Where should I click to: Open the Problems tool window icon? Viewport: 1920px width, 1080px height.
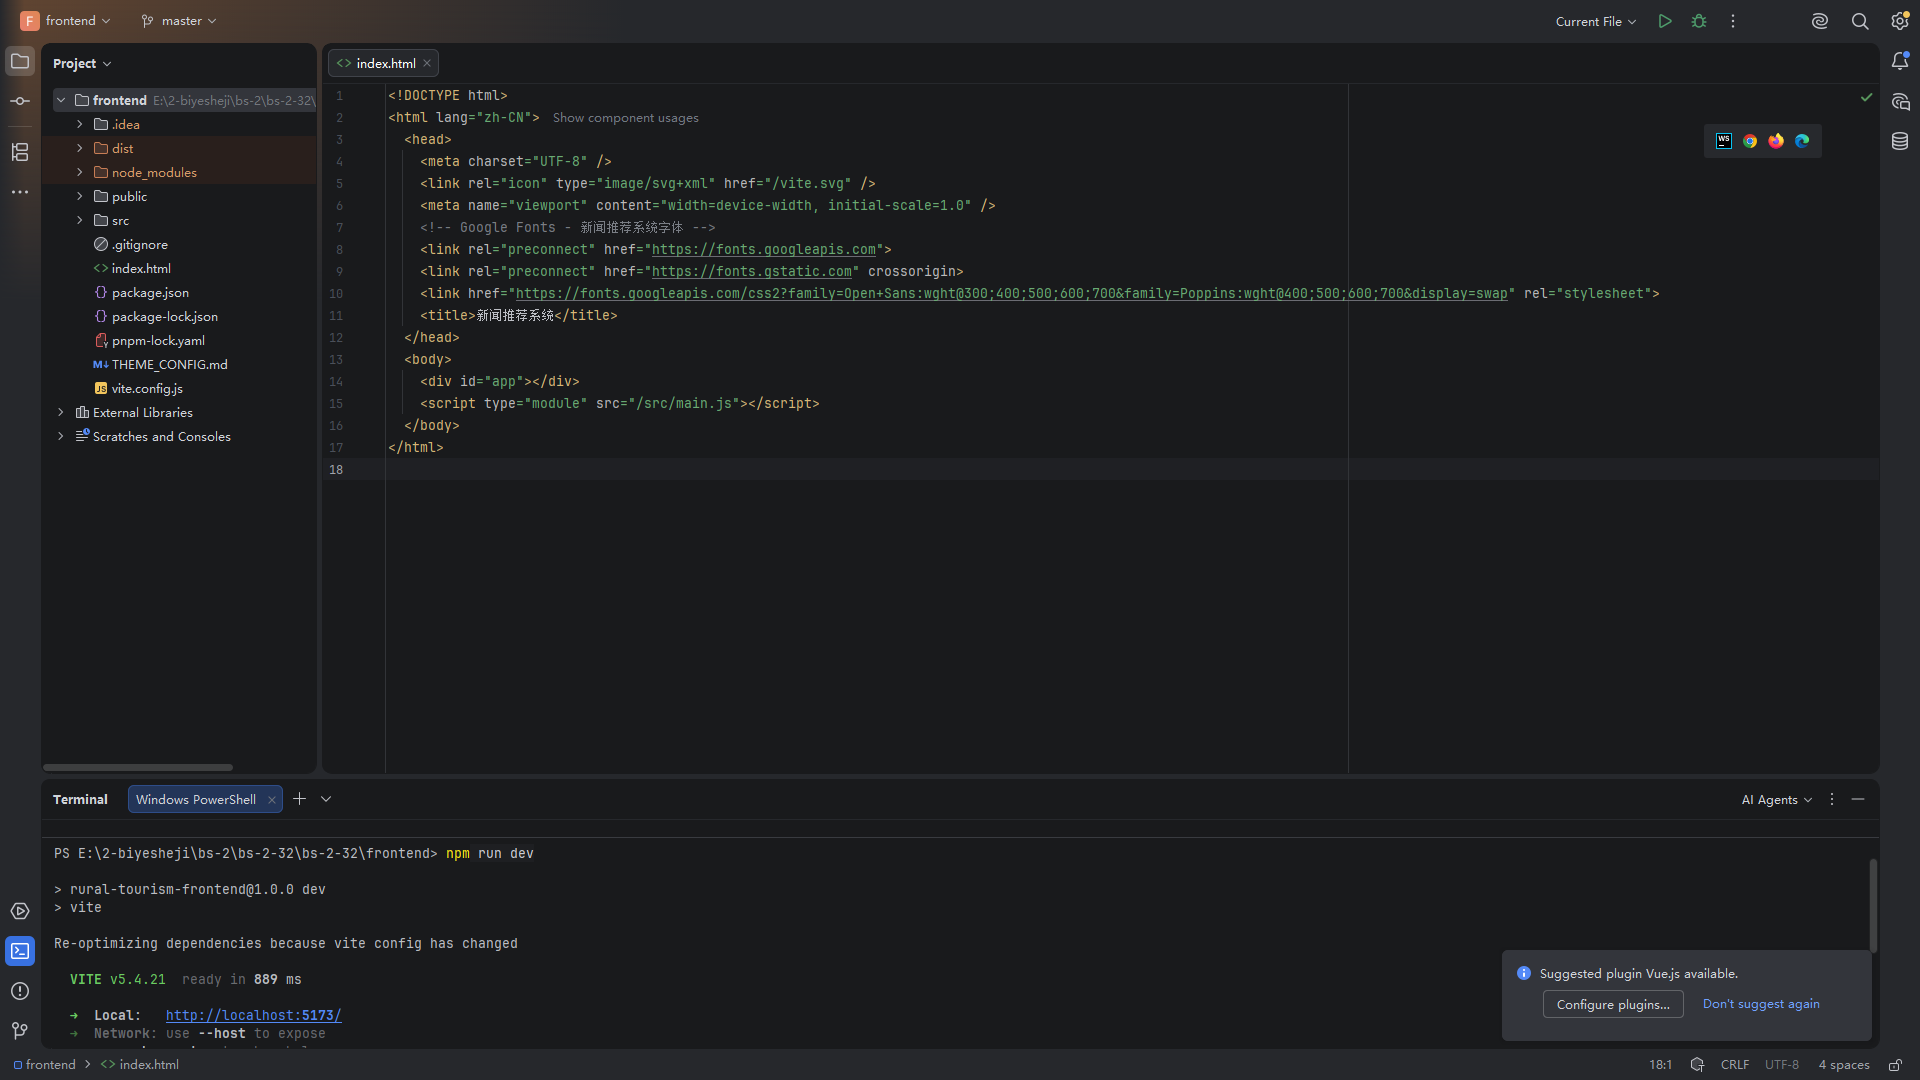(x=20, y=991)
